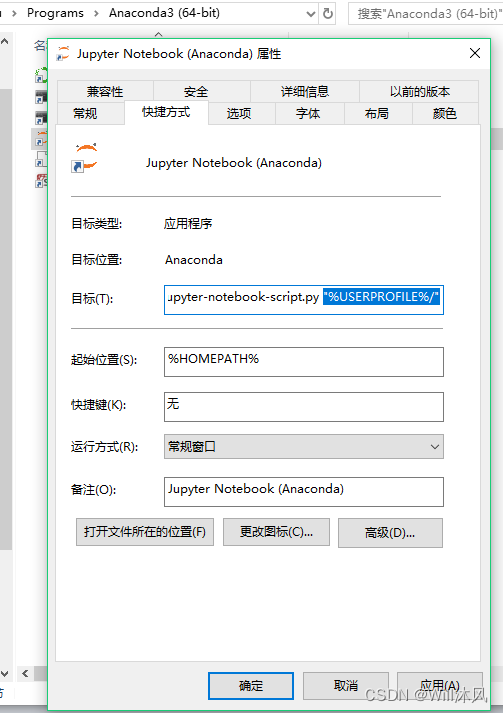Click the sort chevron above Explorer columns
Screen dimensions: 503x713
(x=158, y=35)
